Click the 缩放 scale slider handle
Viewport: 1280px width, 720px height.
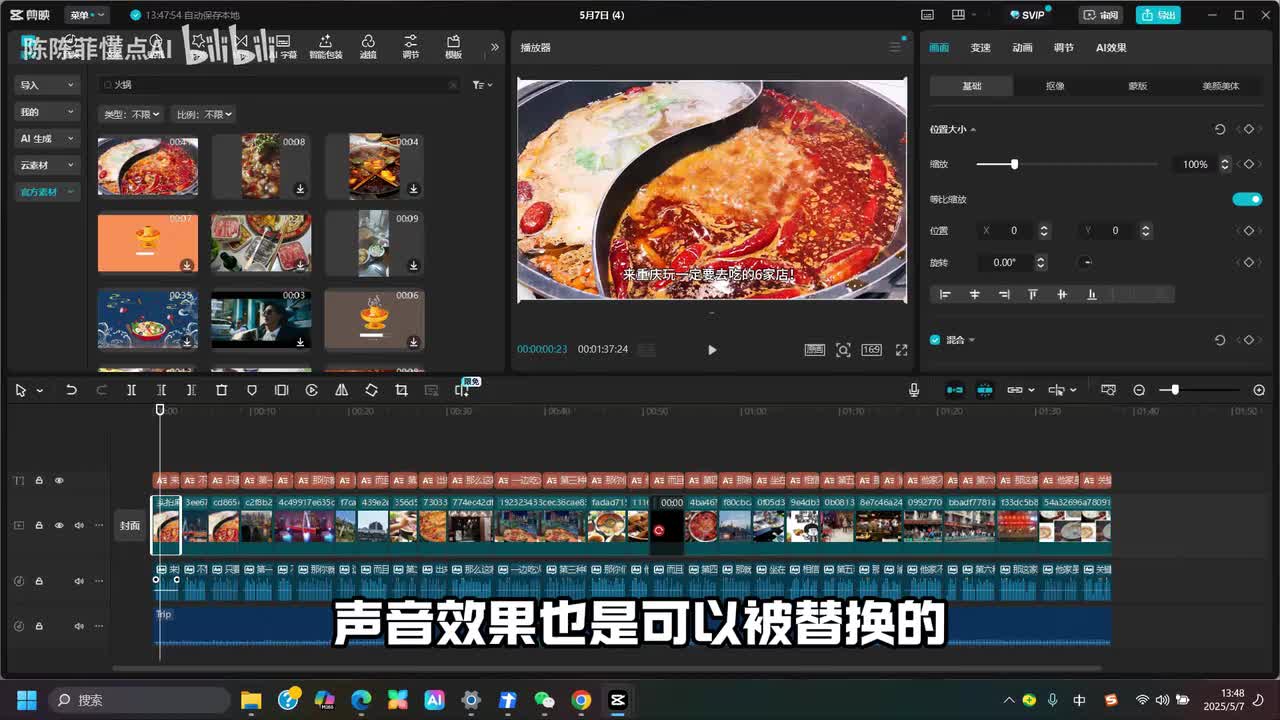click(x=1014, y=164)
